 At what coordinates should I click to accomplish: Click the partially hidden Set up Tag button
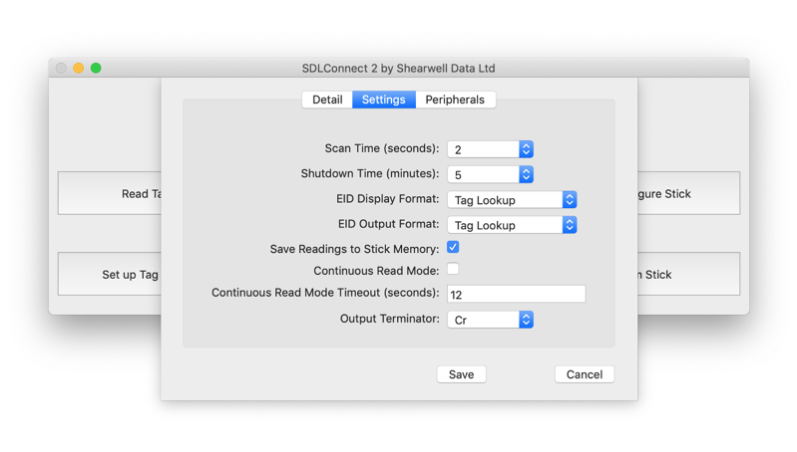coord(110,275)
